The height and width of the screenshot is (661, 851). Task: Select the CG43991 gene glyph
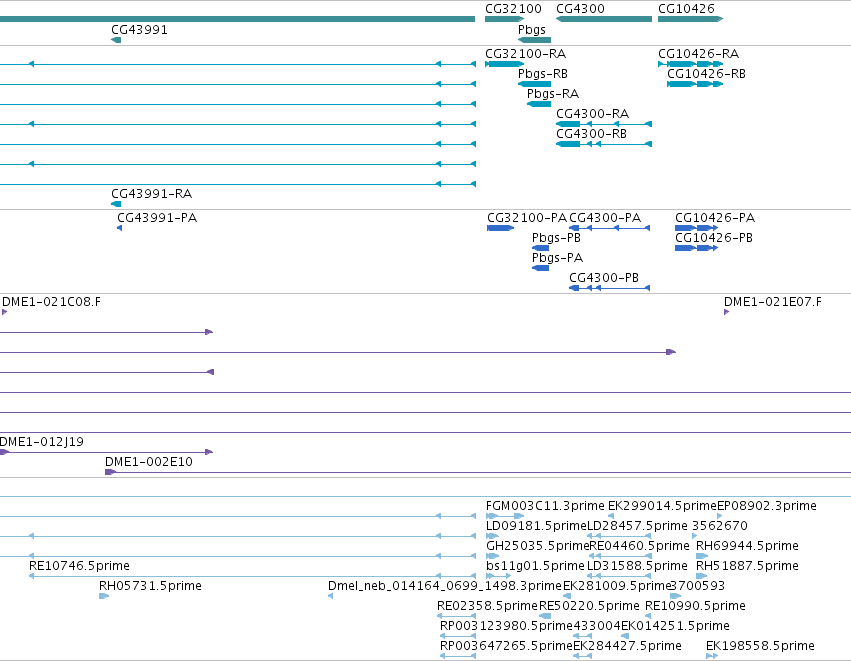(x=116, y=40)
